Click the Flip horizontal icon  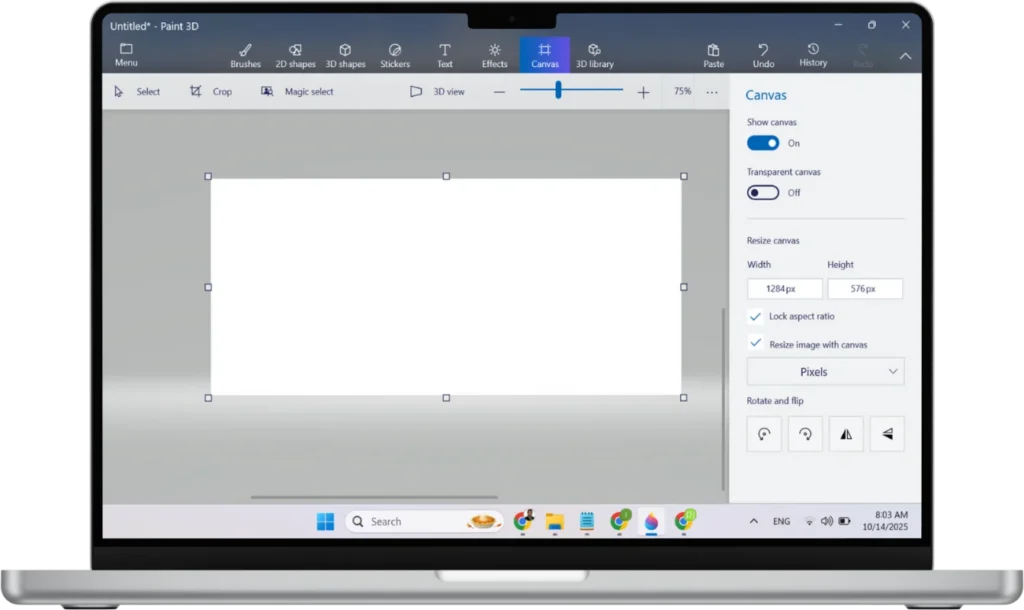846,434
